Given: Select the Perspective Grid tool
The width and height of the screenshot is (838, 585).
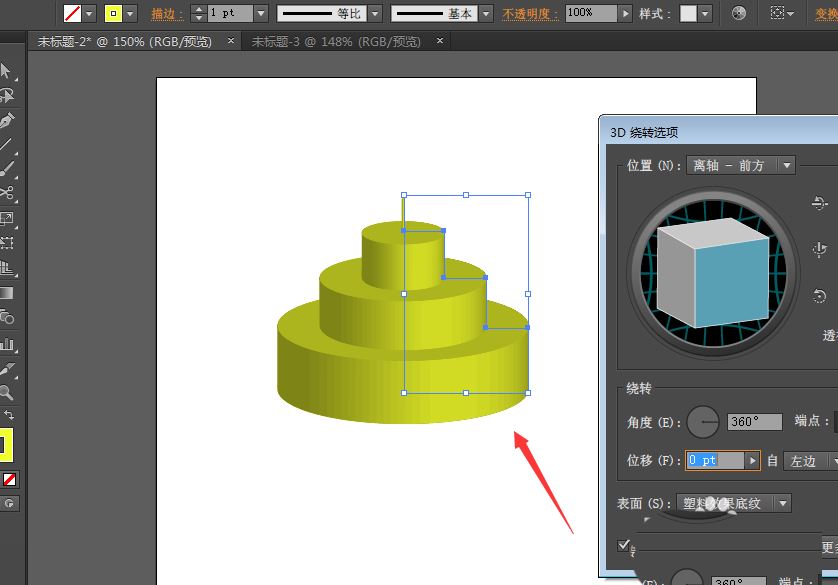Looking at the screenshot, I should pyautogui.click(x=6, y=268).
